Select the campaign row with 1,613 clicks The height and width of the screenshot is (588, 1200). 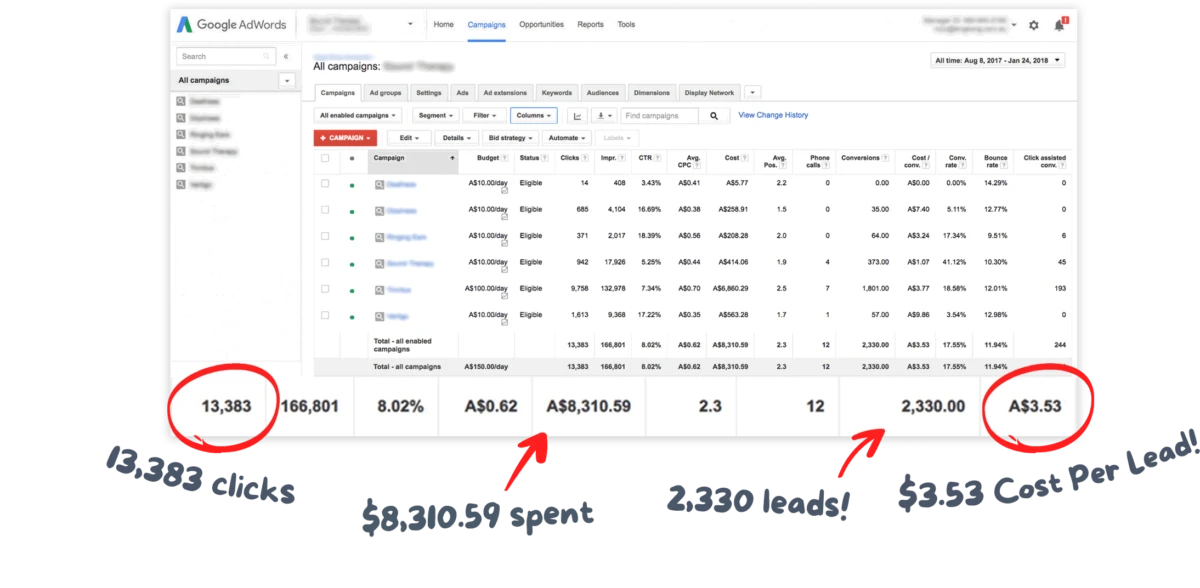[325, 315]
